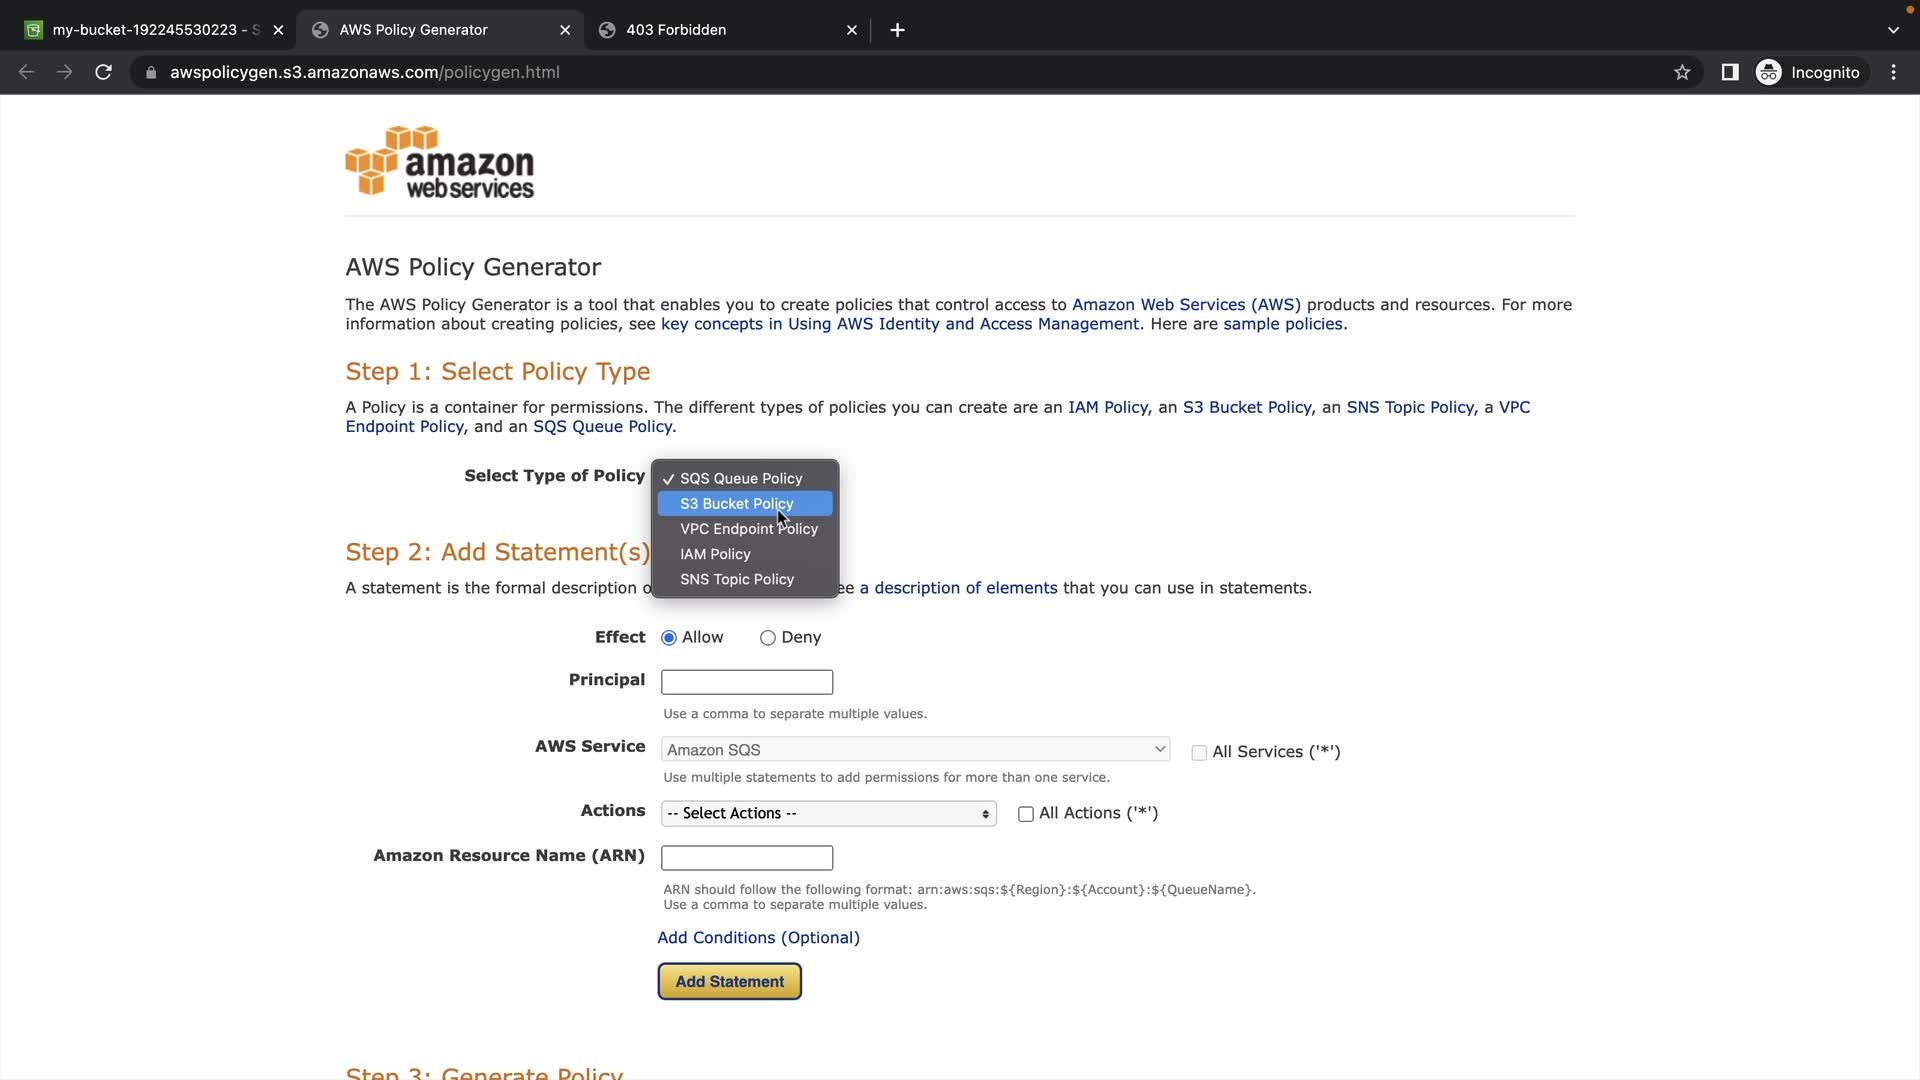This screenshot has width=1920, height=1080.
Task: Expand the tab search chevron
Action: (1892, 30)
